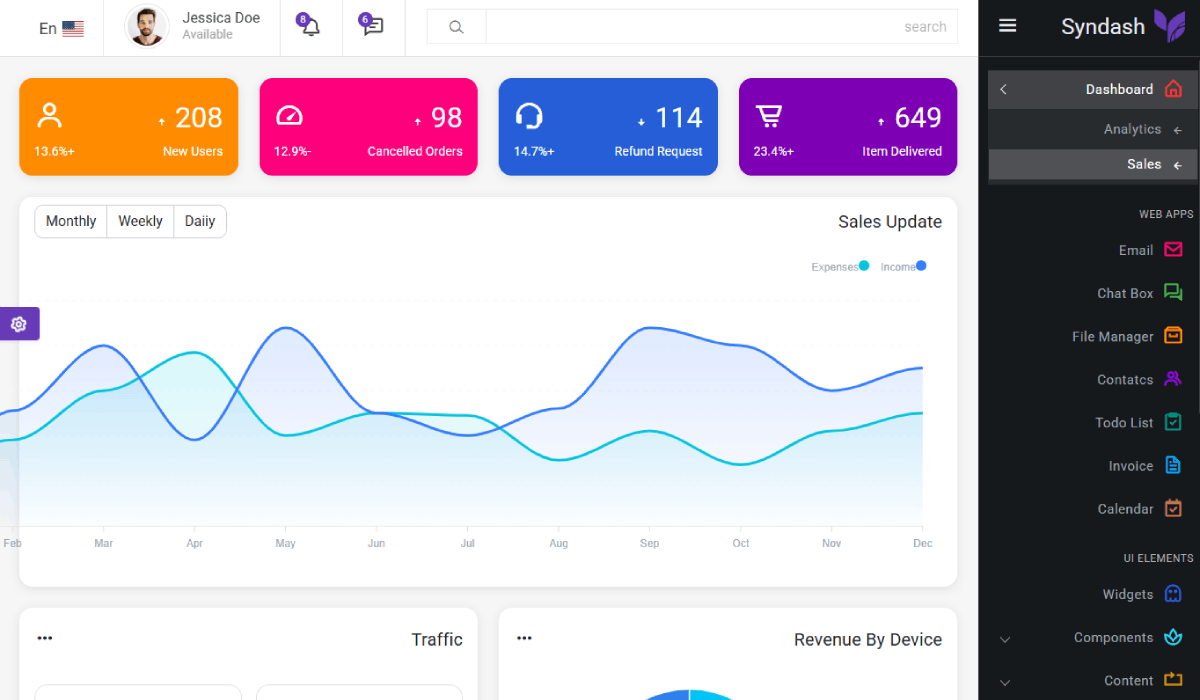Expand the Components submenu chevron
The image size is (1200, 700).
(1006, 639)
